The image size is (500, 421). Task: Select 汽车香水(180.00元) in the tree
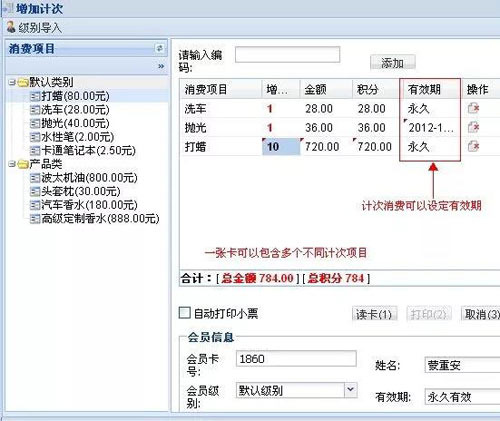coord(89,205)
